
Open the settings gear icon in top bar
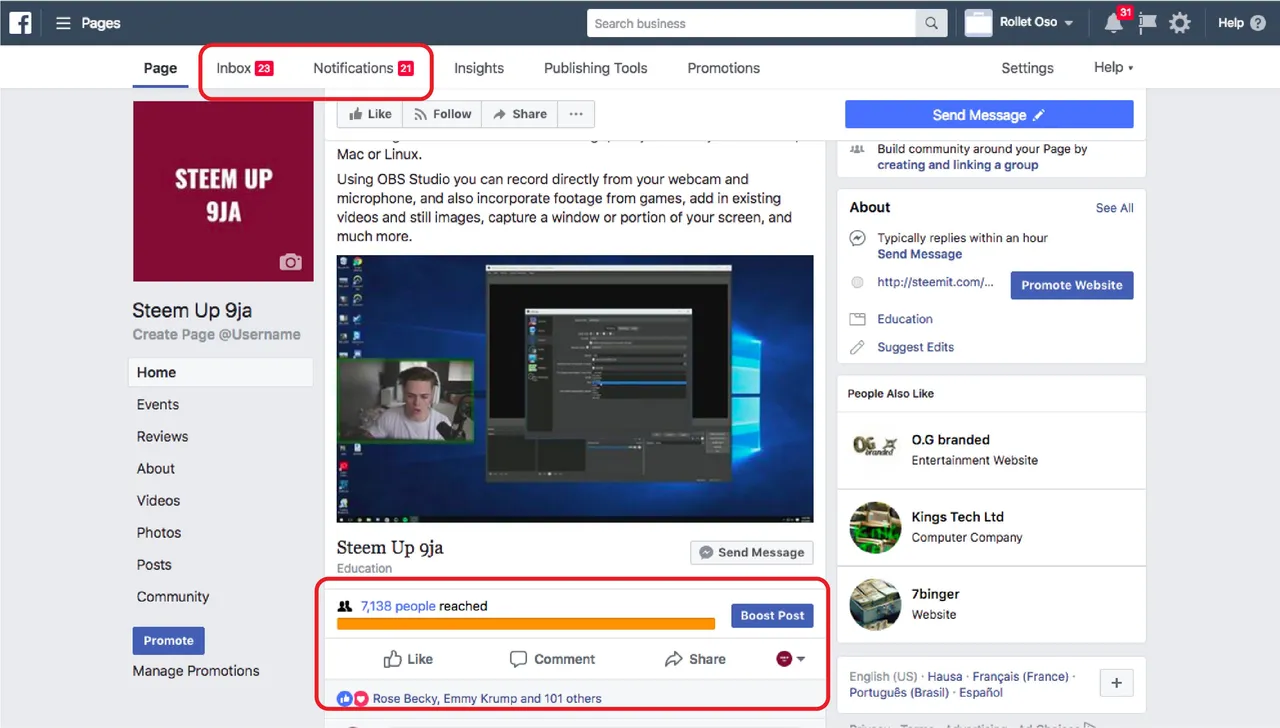coord(1180,23)
